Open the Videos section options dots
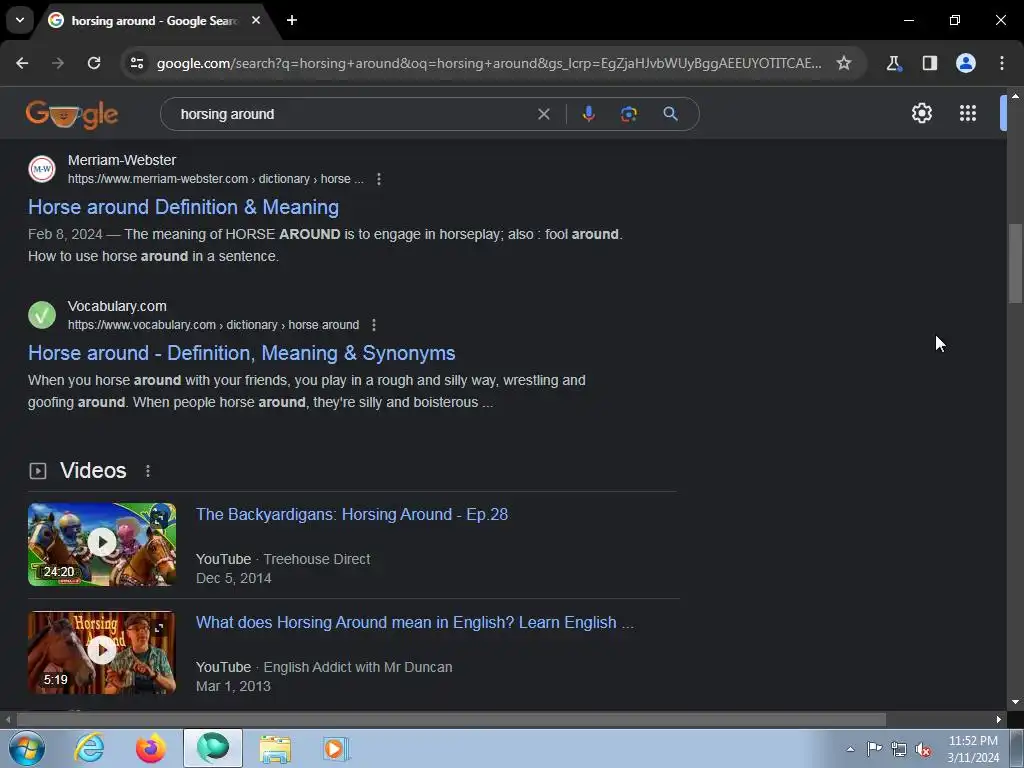1024x768 pixels. (148, 471)
